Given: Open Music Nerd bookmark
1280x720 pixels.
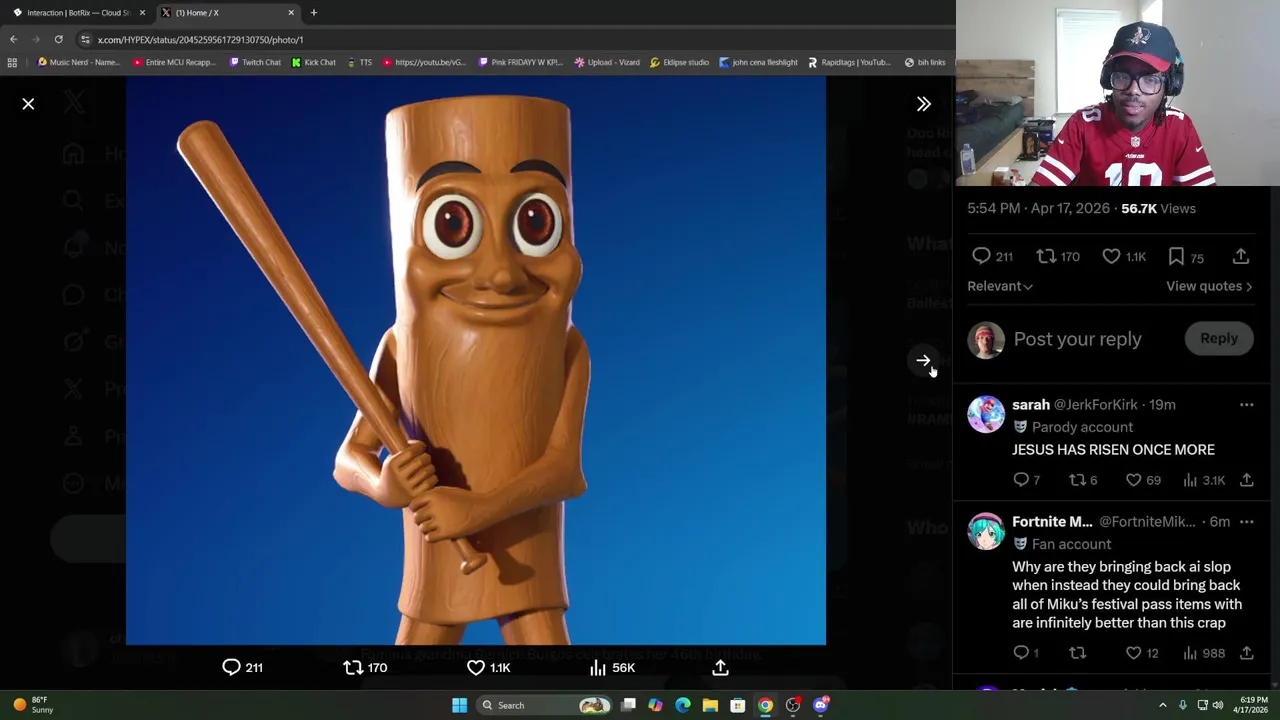Looking at the screenshot, I should 78,62.
